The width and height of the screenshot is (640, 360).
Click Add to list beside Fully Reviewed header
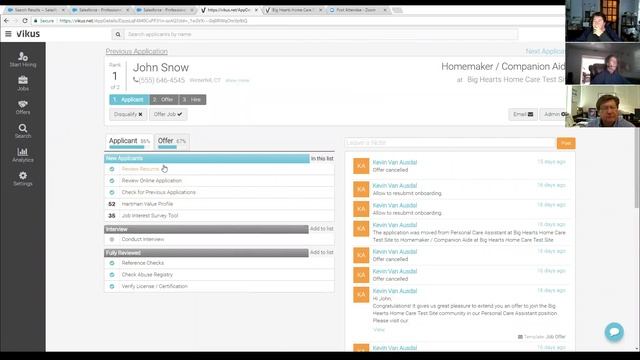click(x=322, y=253)
